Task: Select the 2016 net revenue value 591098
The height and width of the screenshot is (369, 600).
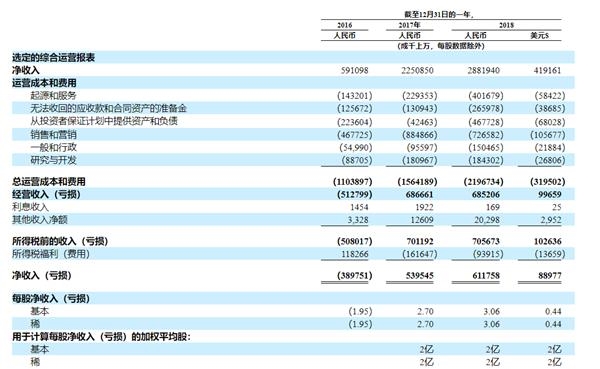Action: tap(354, 70)
